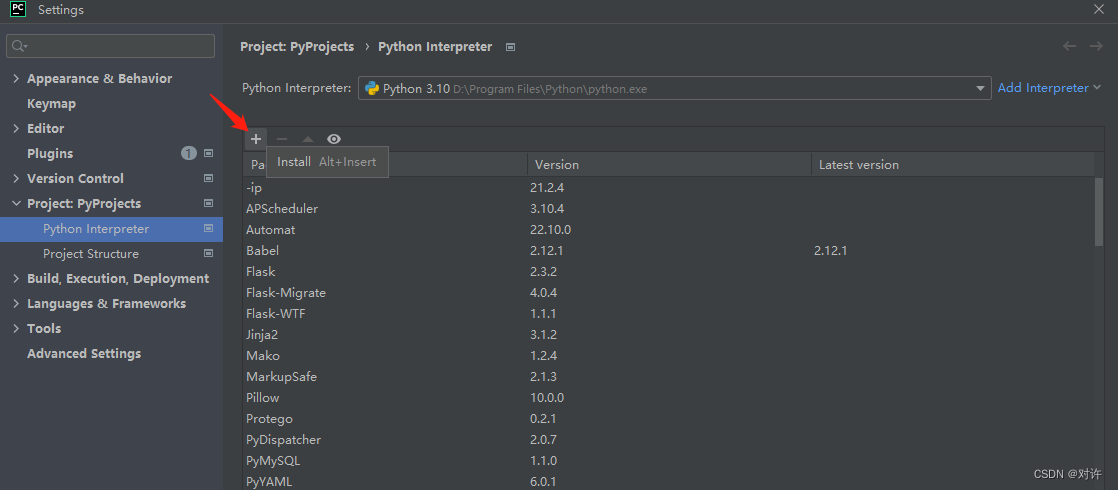Click the settings search field
1118x490 pixels.
click(111, 46)
